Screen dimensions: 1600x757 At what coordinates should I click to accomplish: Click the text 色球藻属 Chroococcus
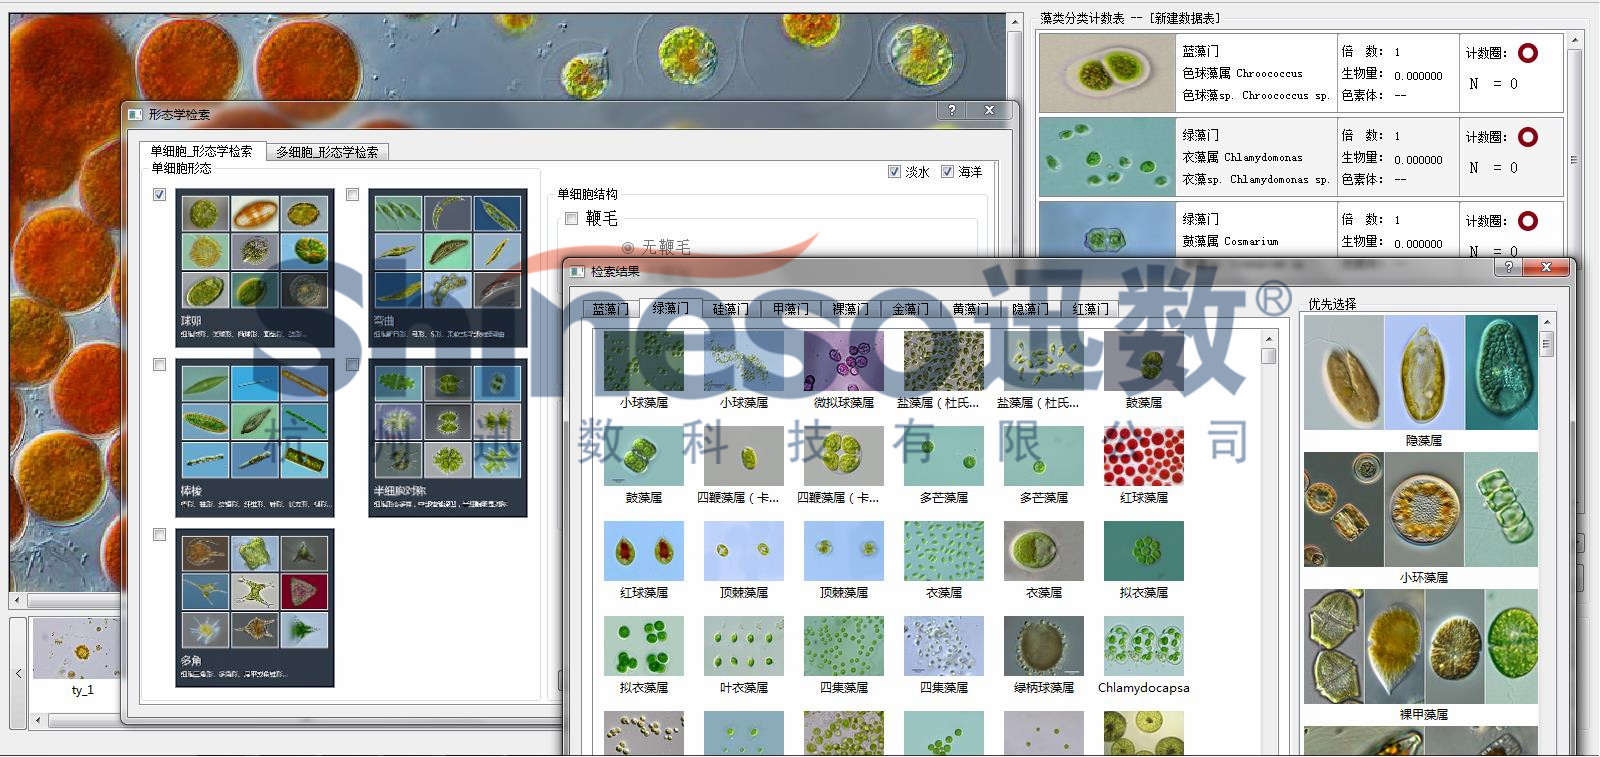(x=1242, y=73)
